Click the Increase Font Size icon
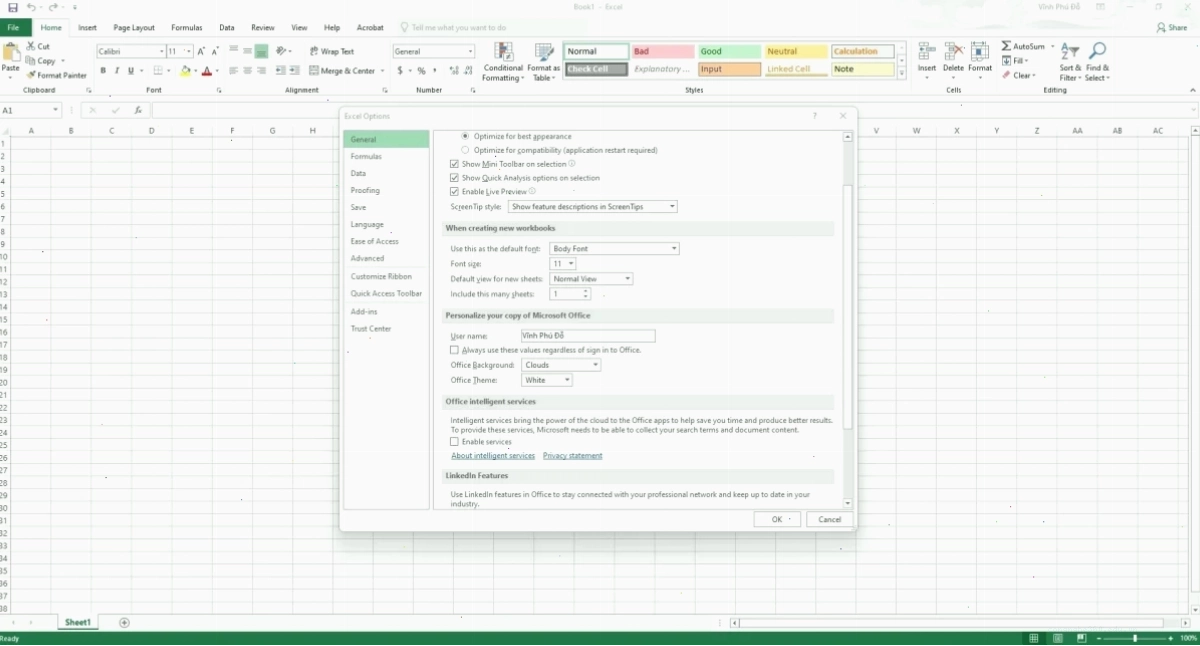1200x646 pixels. [x=201, y=51]
